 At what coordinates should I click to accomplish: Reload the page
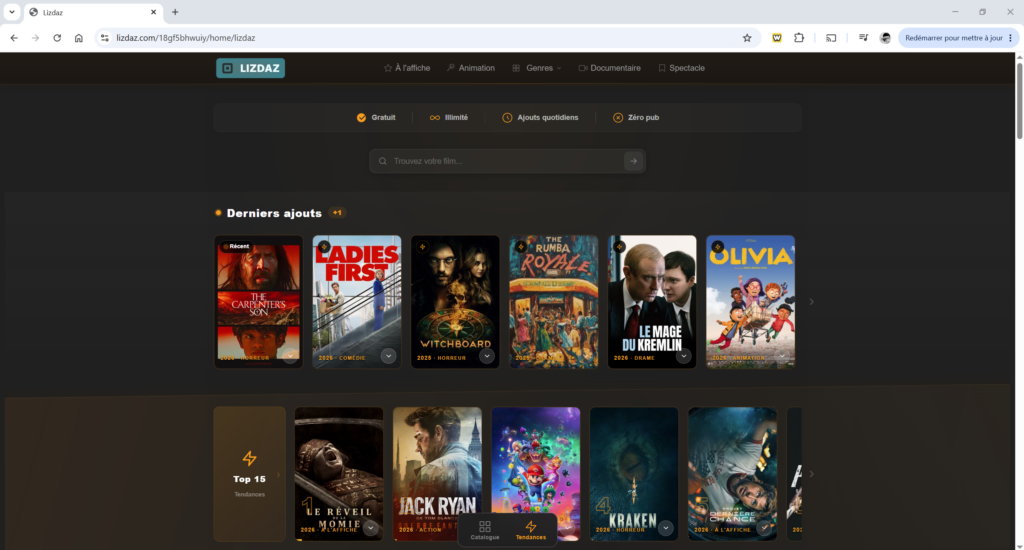[57, 38]
